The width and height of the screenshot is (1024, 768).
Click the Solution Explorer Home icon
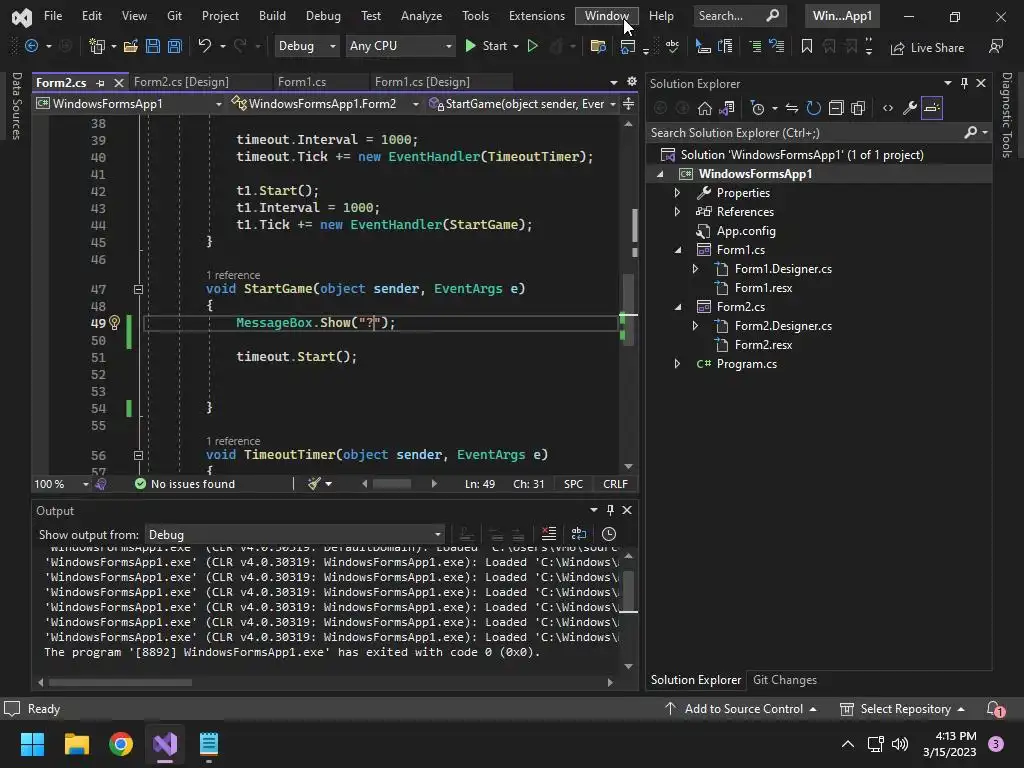(x=705, y=108)
